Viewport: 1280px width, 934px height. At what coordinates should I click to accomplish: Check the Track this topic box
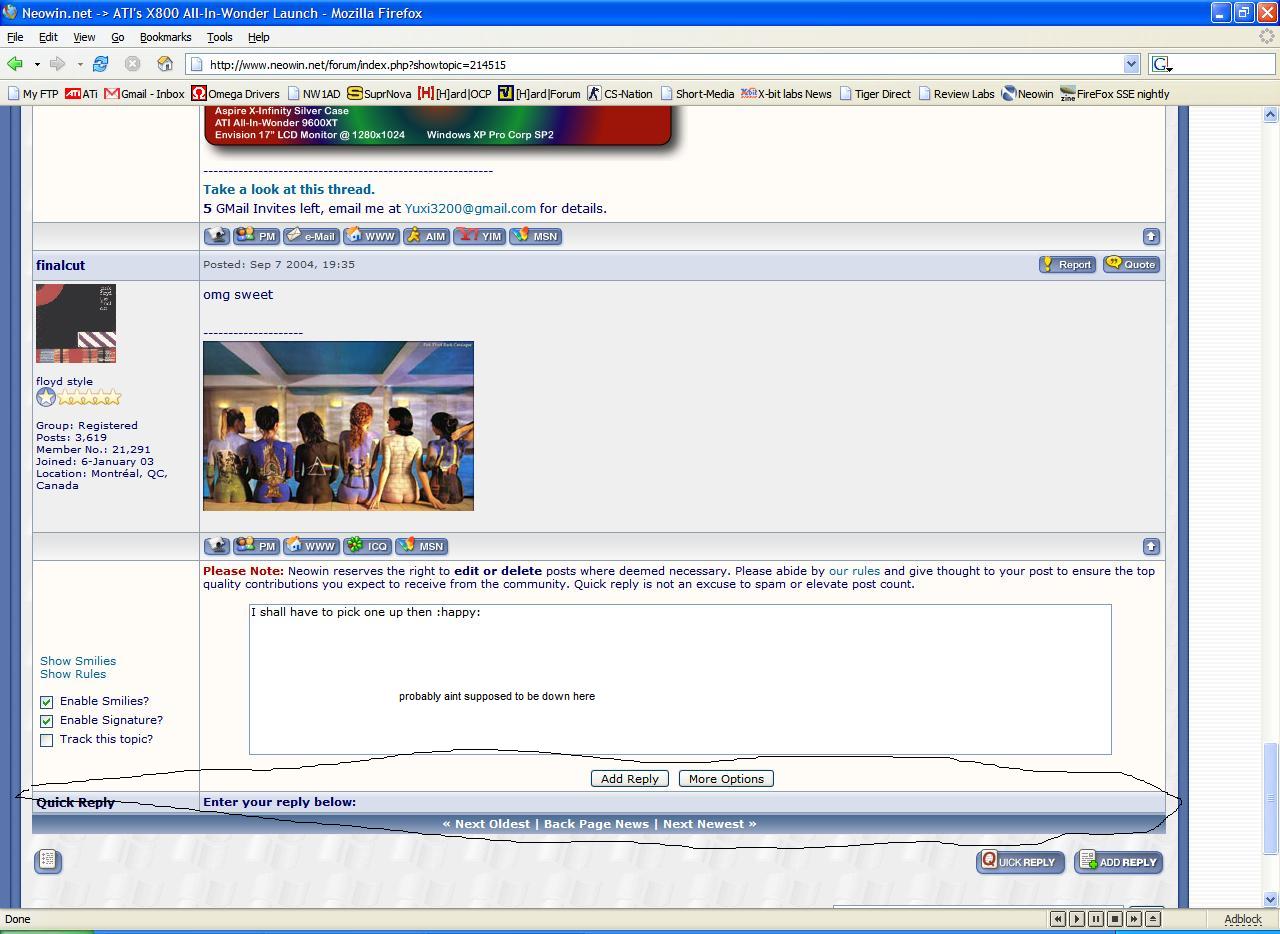coord(46,740)
